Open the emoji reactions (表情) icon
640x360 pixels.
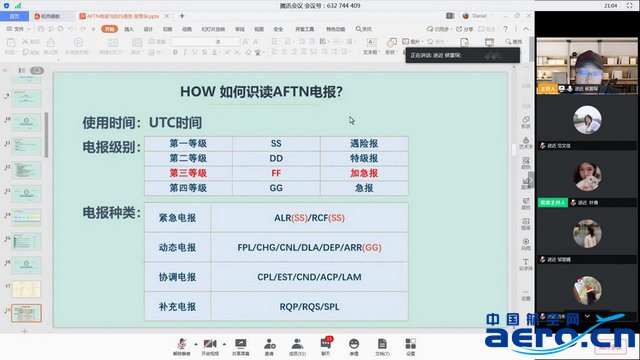pyautogui.click(x=354, y=347)
